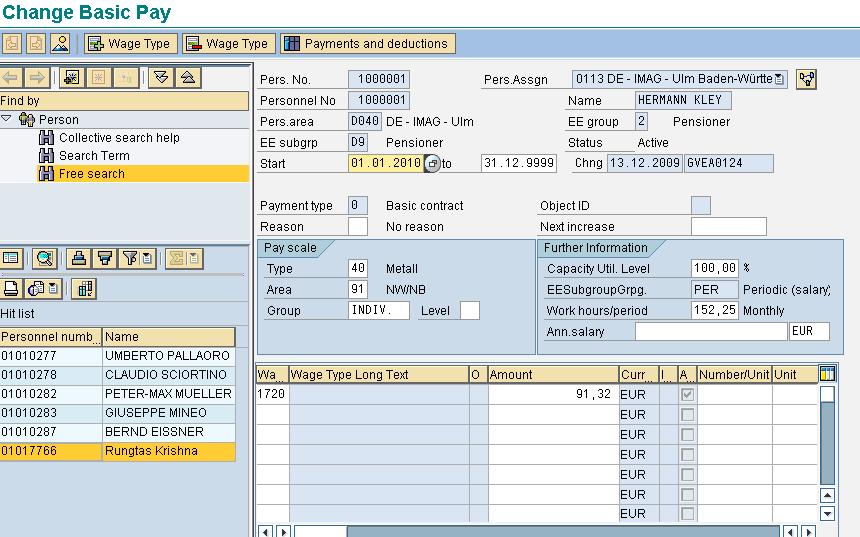Image resolution: width=860 pixels, height=537 pixels.
Task: Click the Payments and deductions button
Action: (x=367, y=44)
